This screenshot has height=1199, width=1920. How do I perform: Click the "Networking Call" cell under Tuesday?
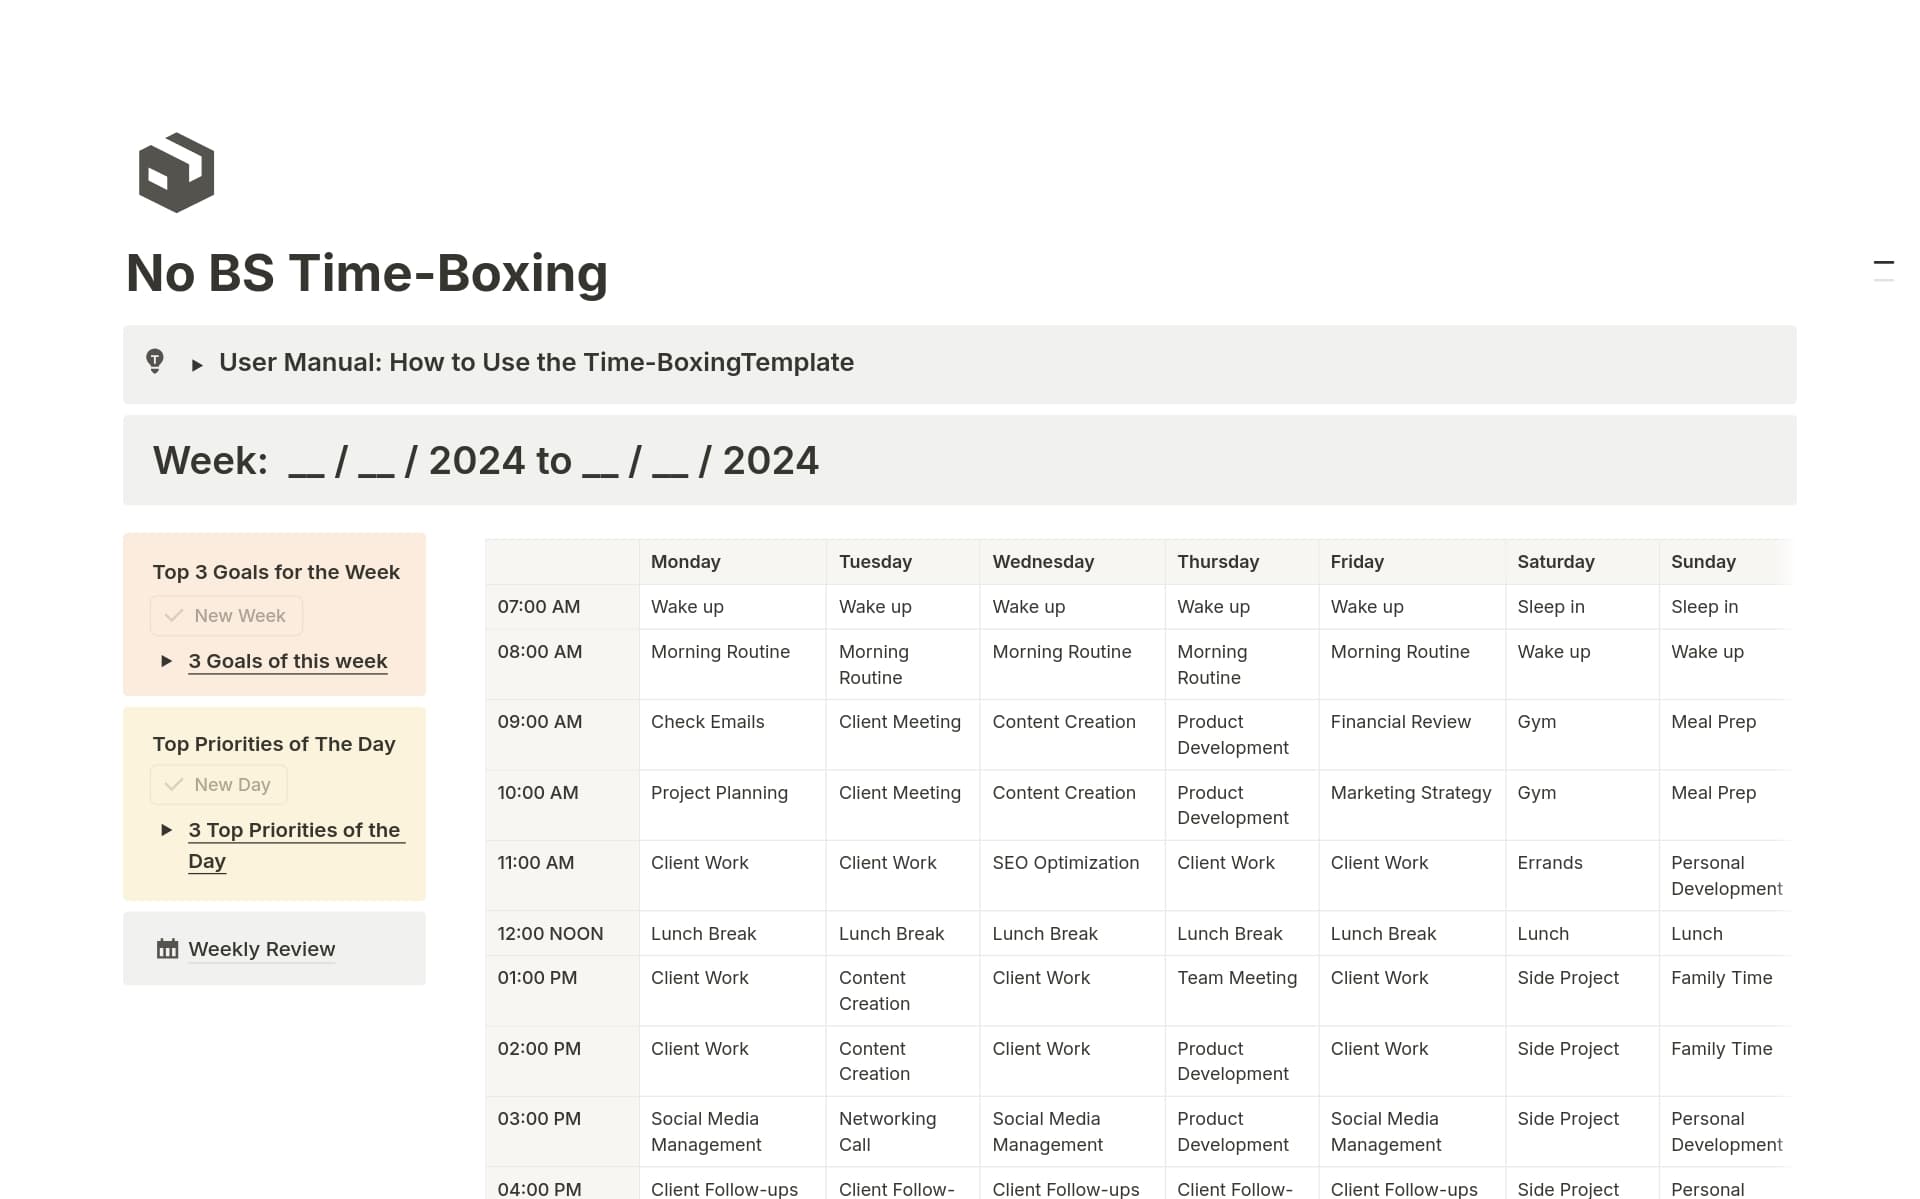tap(887, 1131)
